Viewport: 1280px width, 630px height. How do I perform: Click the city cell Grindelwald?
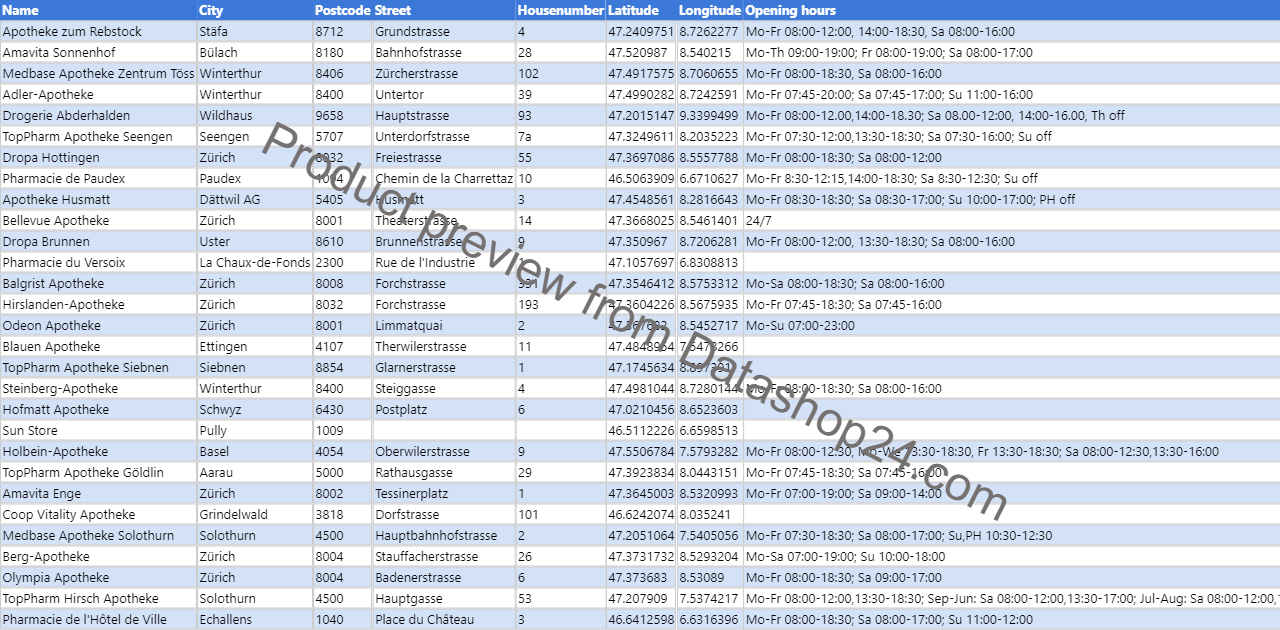[254, 515]
